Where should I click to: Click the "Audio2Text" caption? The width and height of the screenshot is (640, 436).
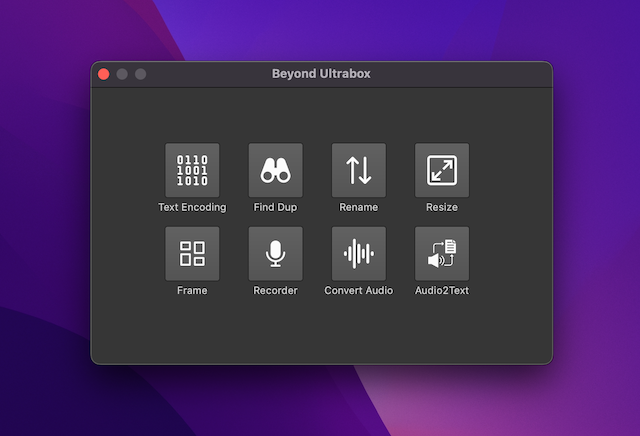click(x=441, y=290)
